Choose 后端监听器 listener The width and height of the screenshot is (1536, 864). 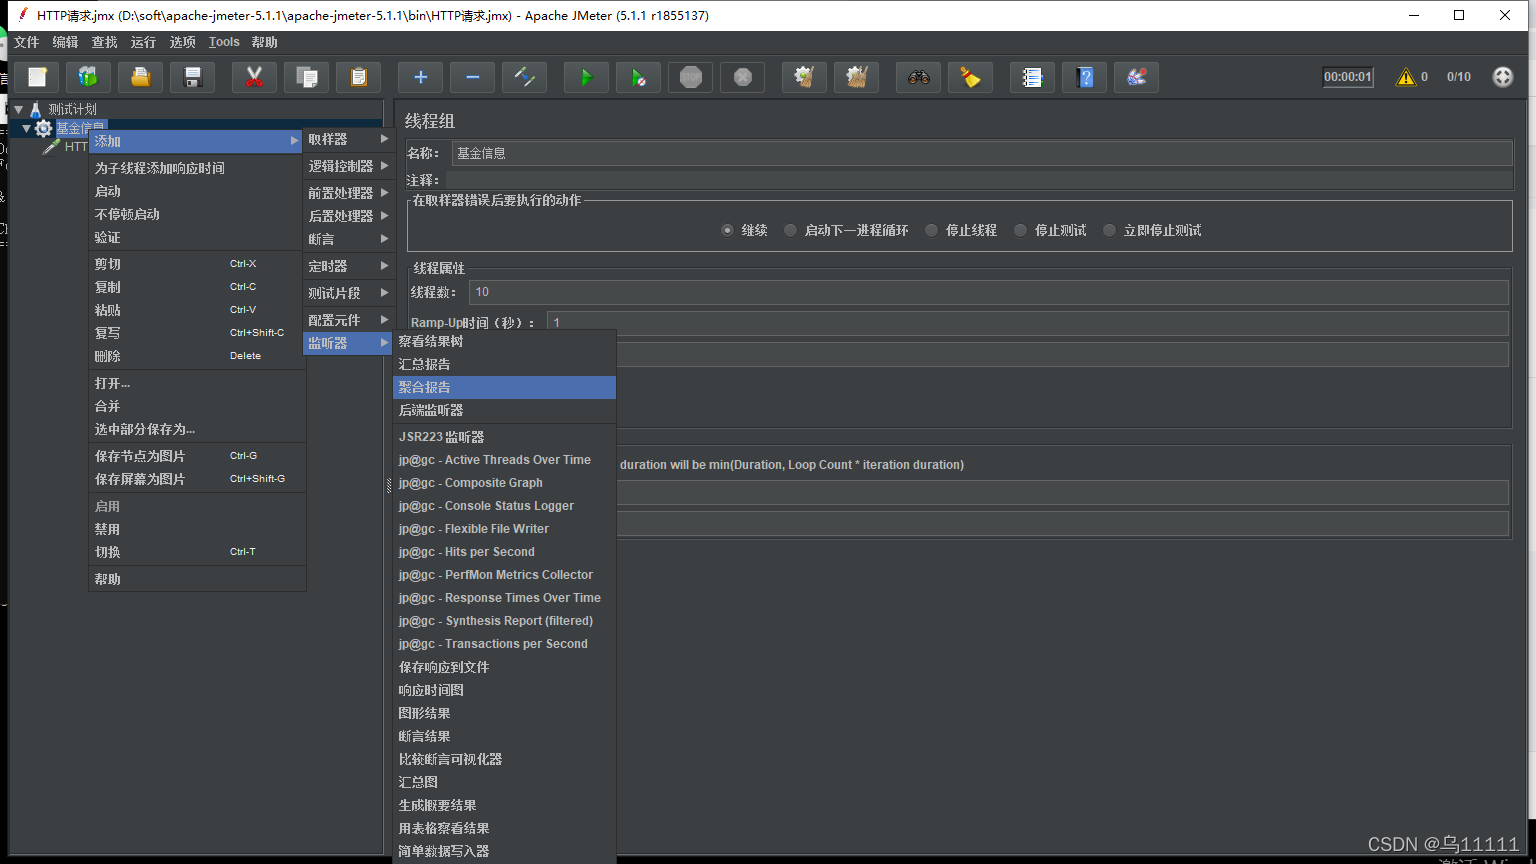[x=504, y=410]
